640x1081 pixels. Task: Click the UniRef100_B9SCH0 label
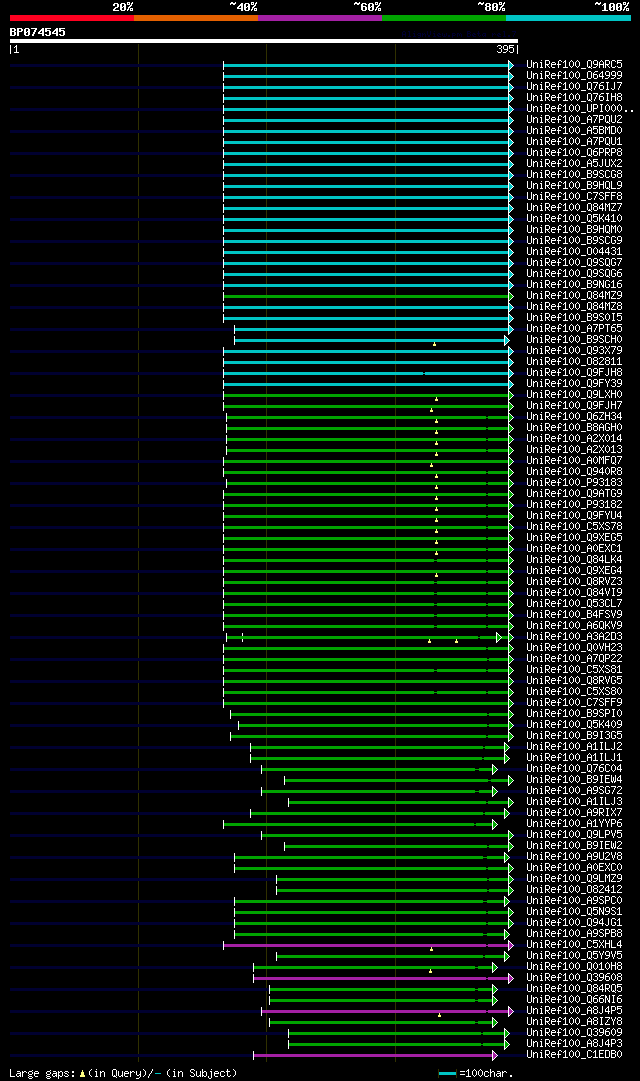click(x=574, y=340)
